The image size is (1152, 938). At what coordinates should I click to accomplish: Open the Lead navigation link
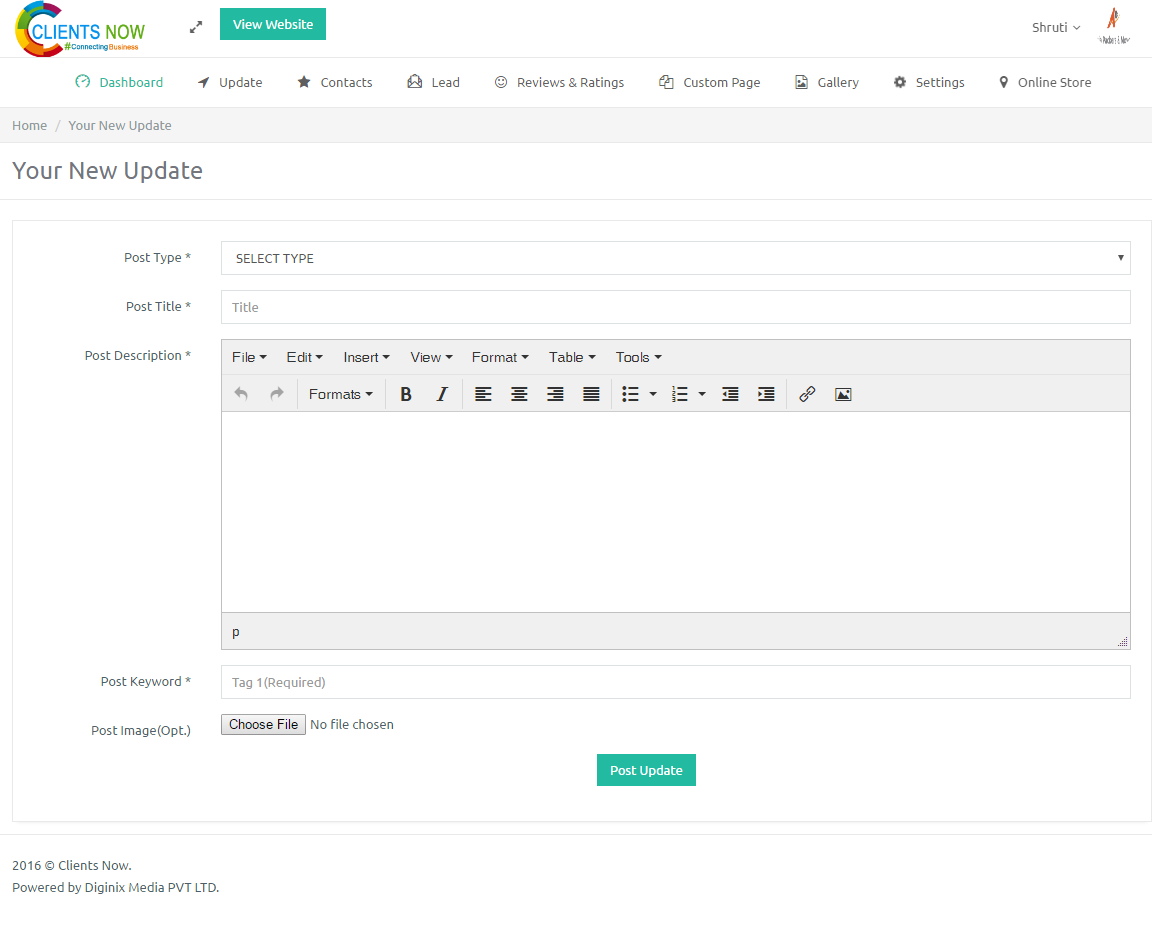pos(433,82)
